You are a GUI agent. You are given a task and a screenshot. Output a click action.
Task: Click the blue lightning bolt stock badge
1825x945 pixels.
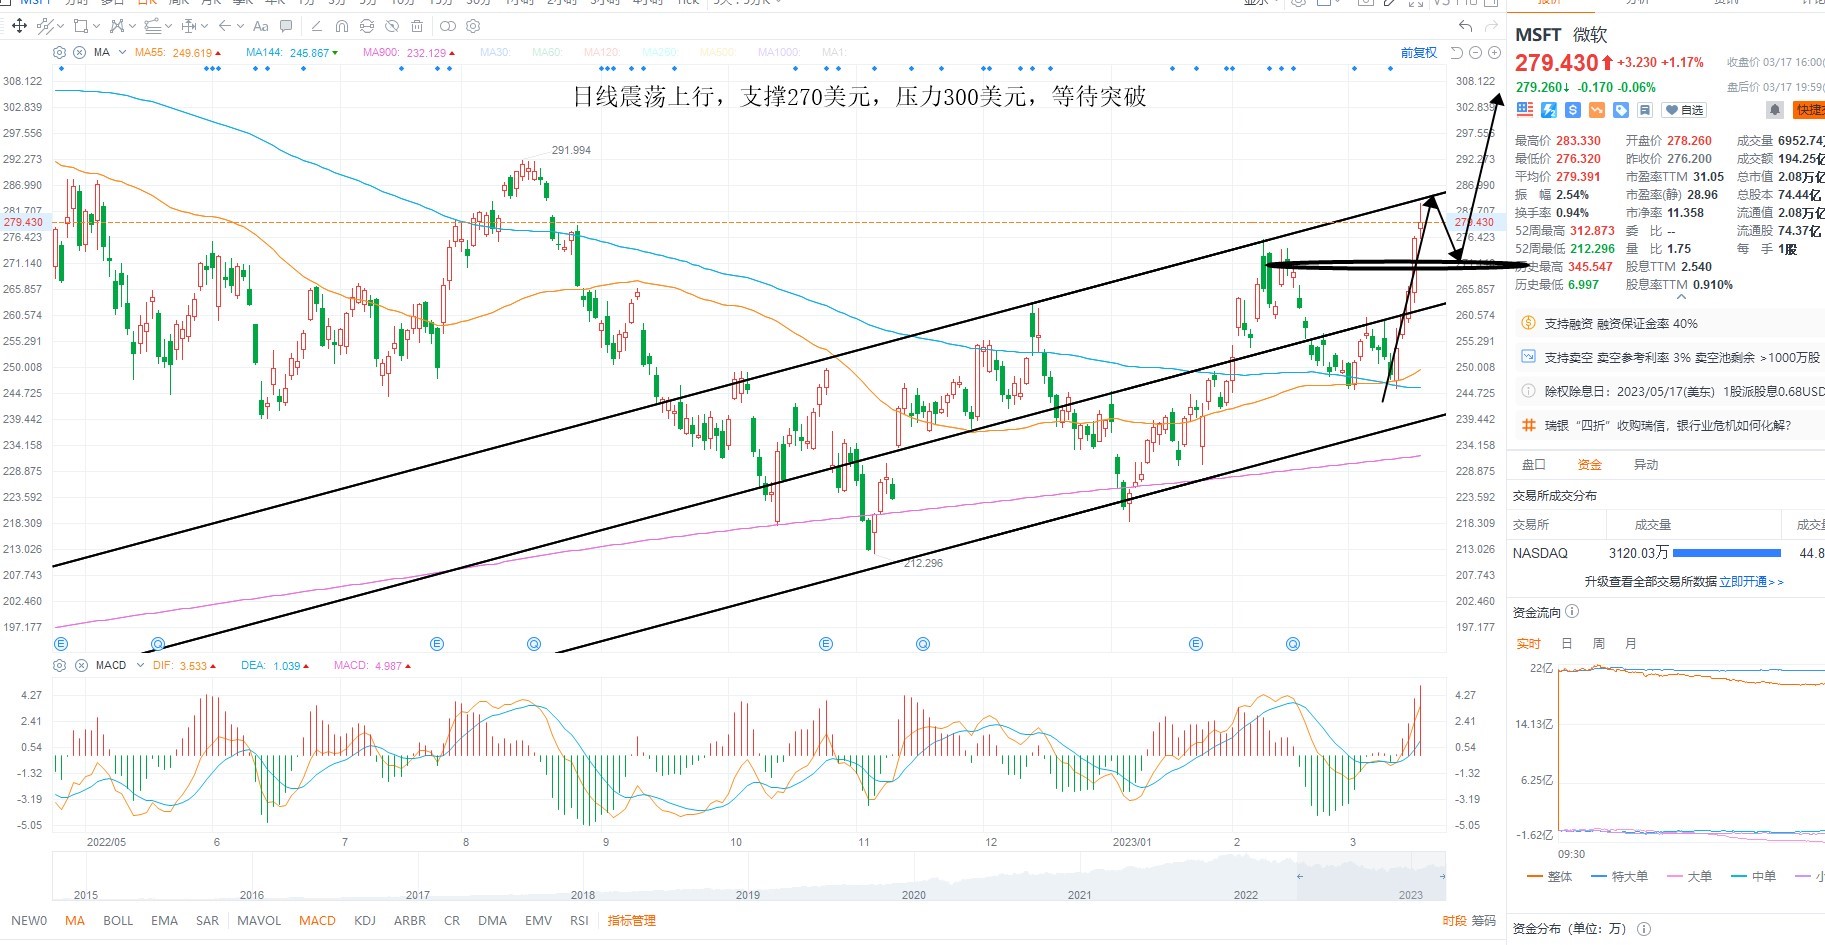pyautogui.click(x=1549, y=110)
